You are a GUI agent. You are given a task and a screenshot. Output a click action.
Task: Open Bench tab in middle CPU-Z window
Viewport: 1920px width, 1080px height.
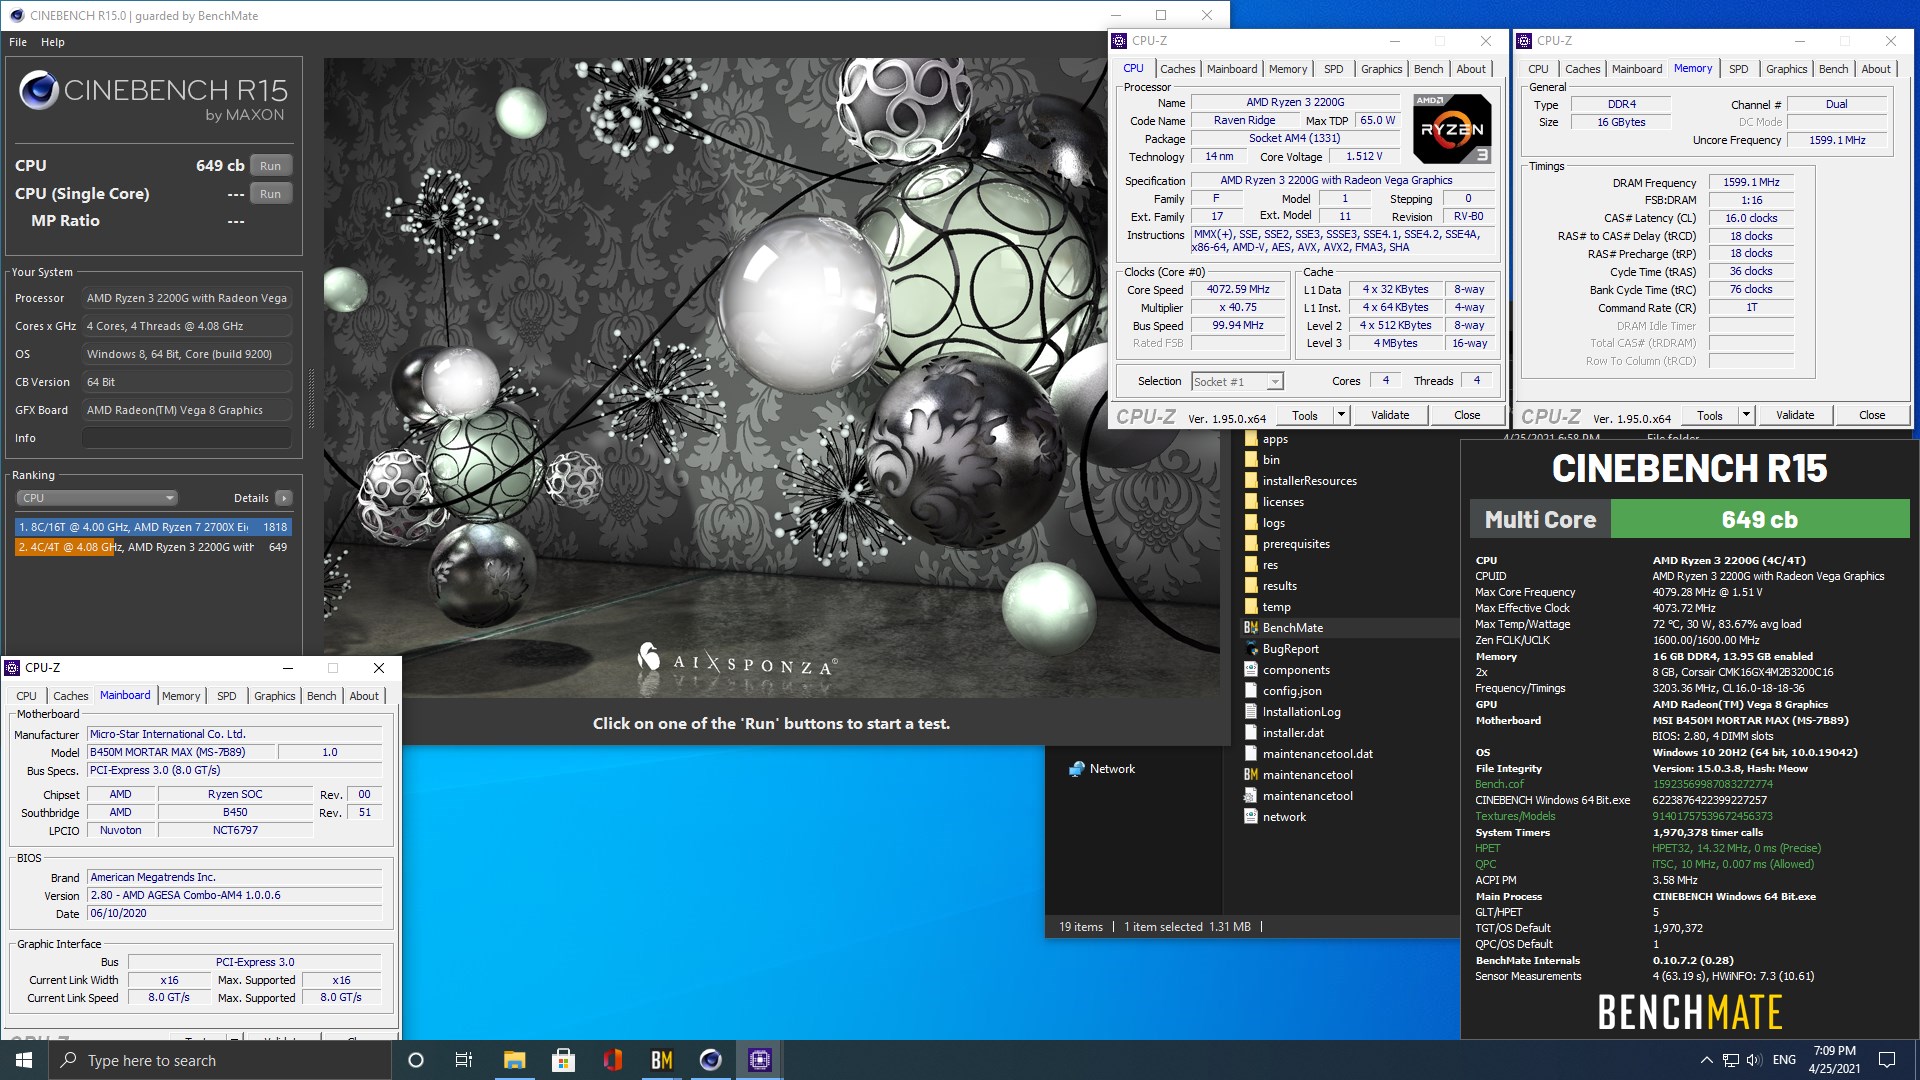click(x=1428, y=69)
